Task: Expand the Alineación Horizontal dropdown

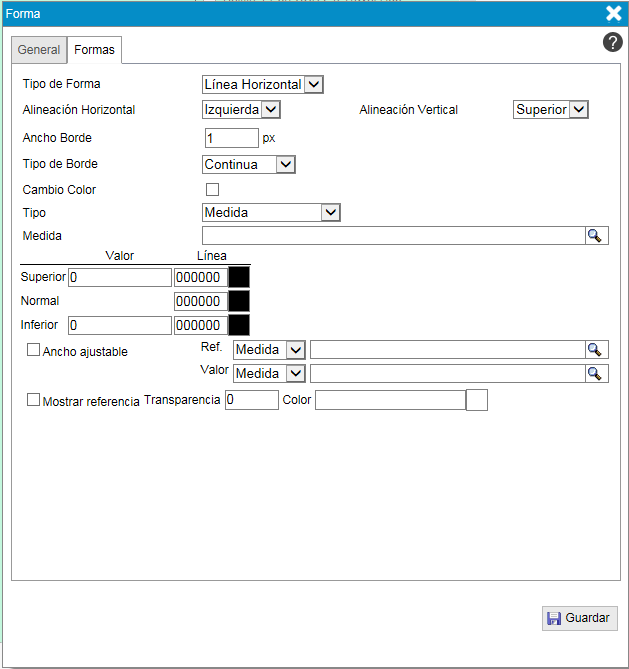Action: click(241, 109)
